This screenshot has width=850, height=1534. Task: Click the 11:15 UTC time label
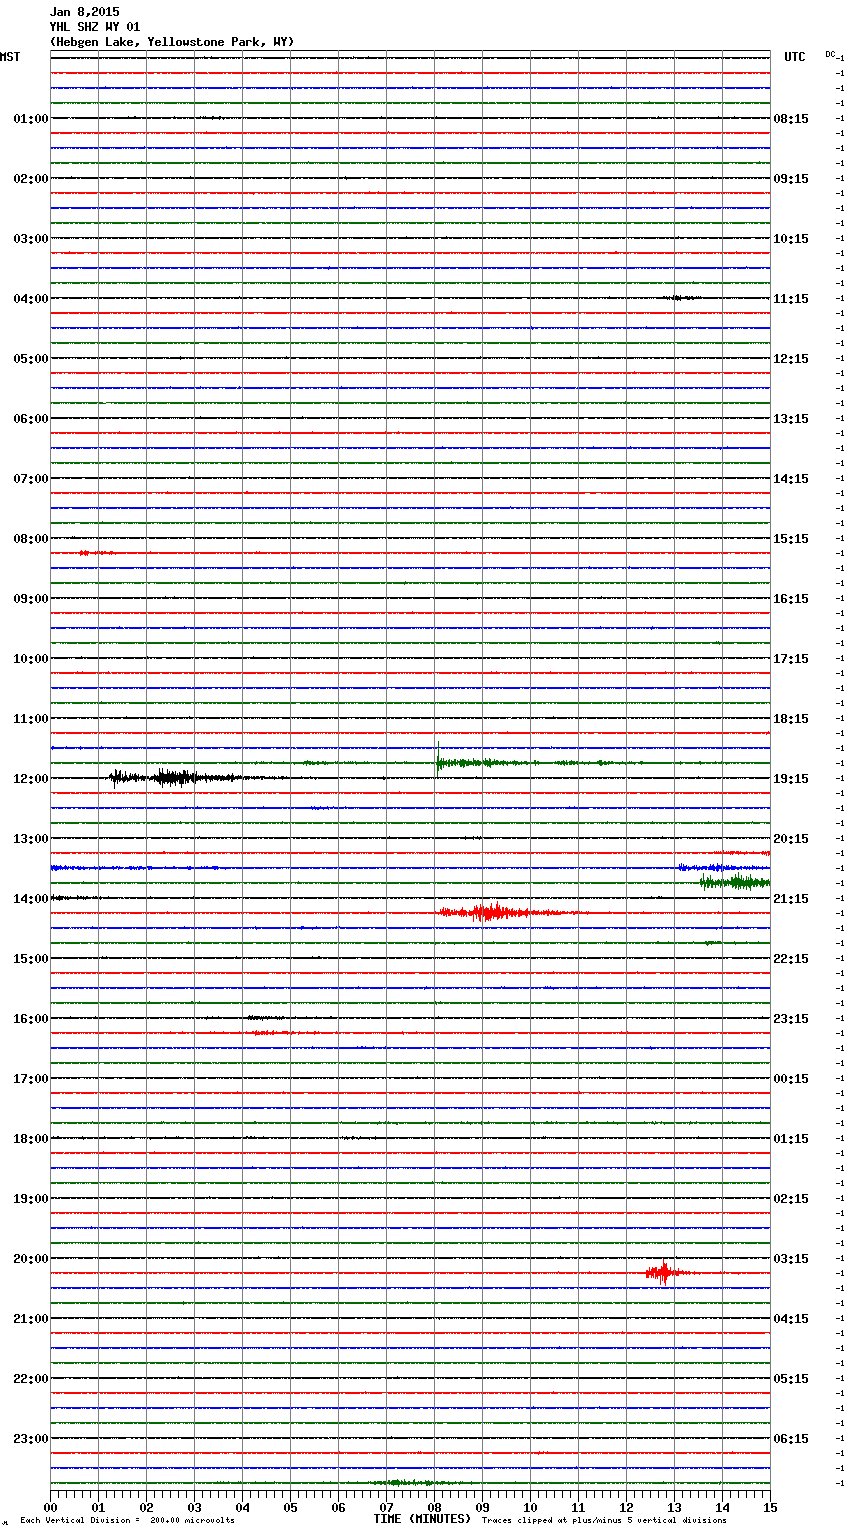pos(791,299)
